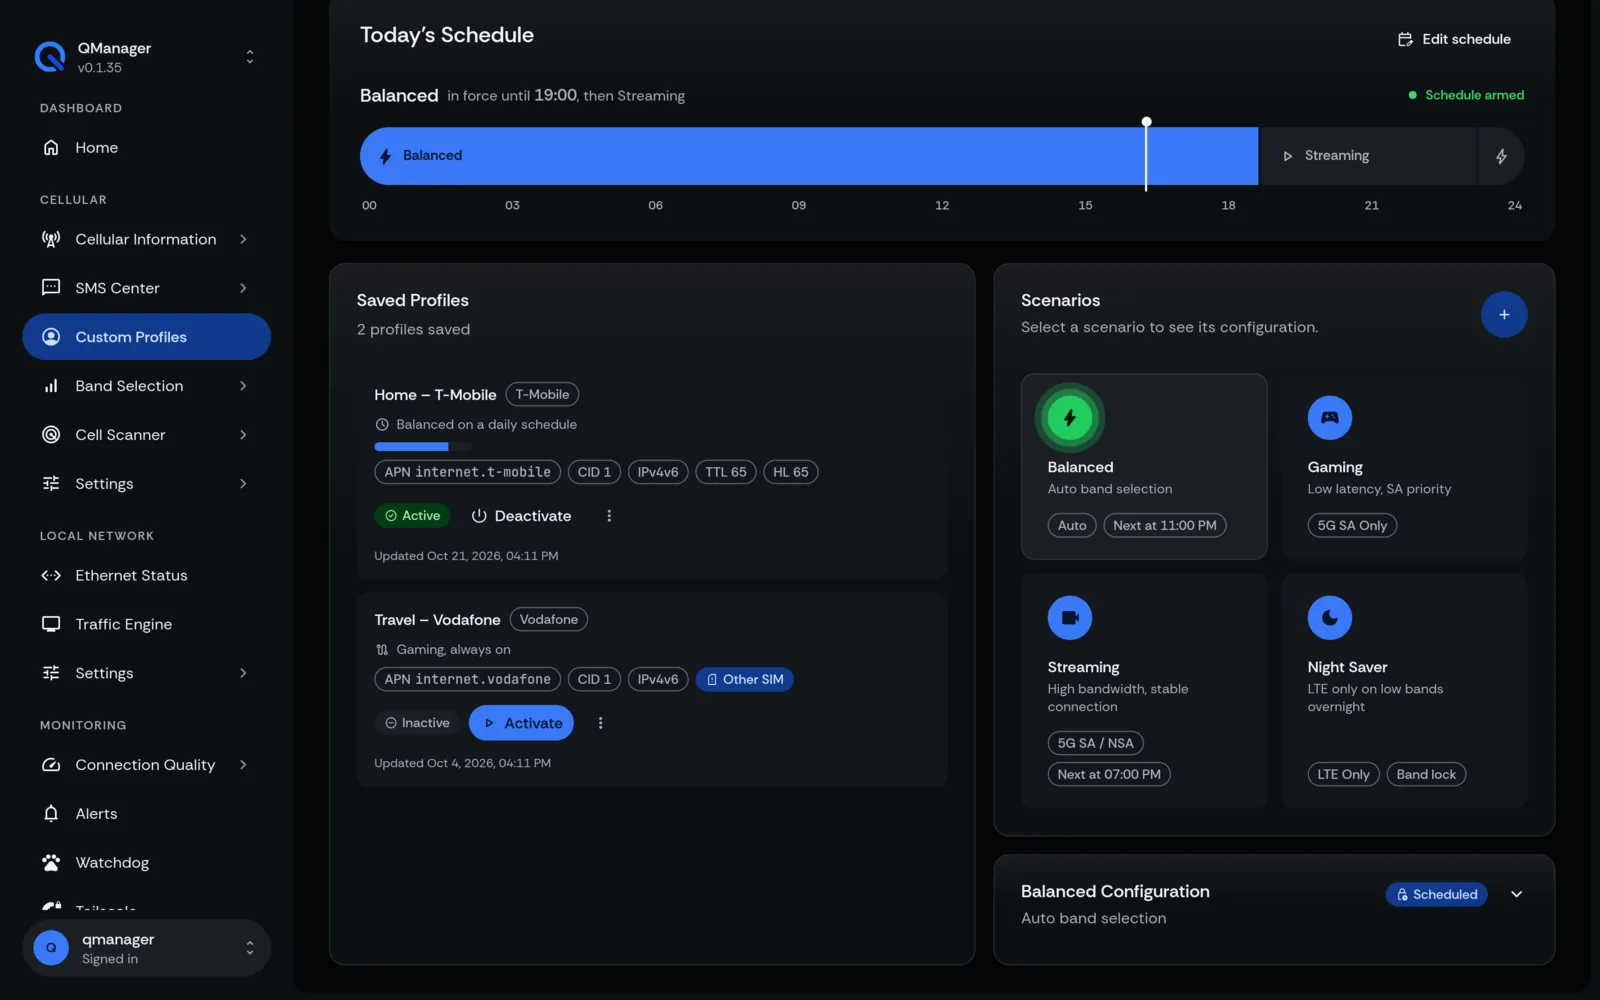Expand the Balanced Configuration panel
The width and height of the screenshot is (1600, 1000).
pyautogui.click(x=1516, y=895)
